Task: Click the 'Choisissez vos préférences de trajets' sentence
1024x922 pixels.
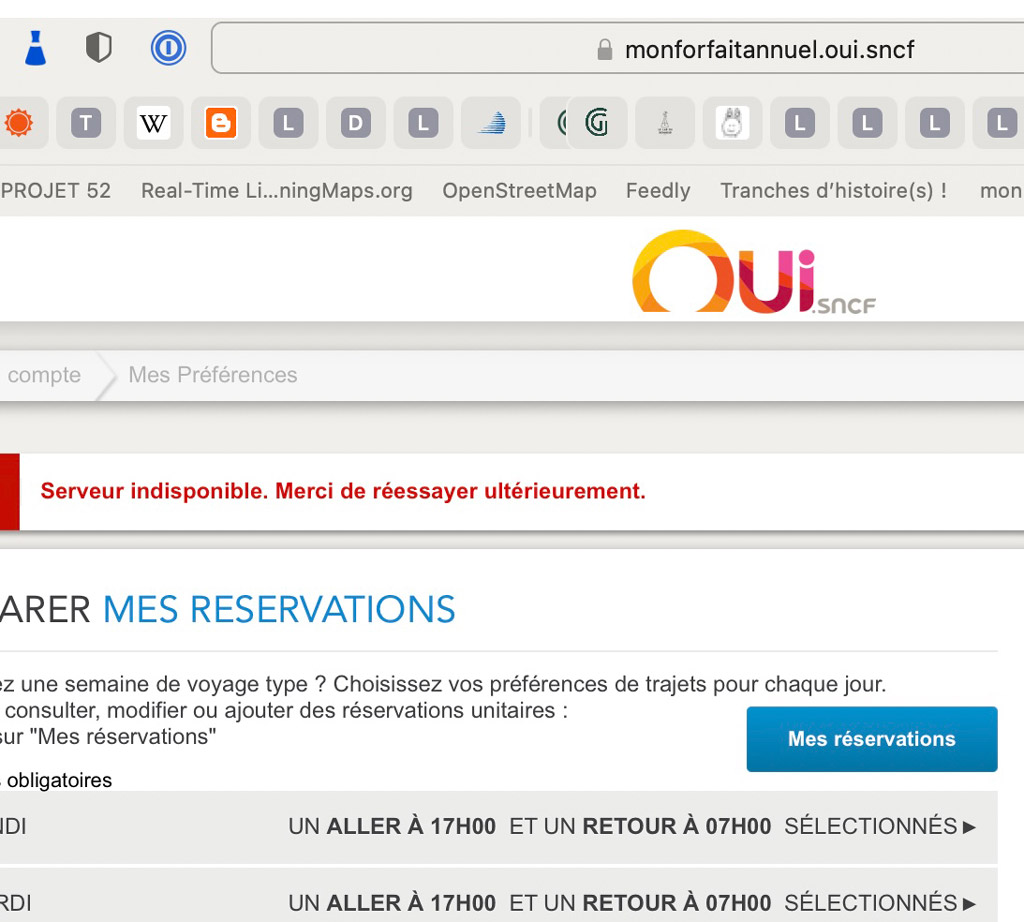Action: click(609, 684)
